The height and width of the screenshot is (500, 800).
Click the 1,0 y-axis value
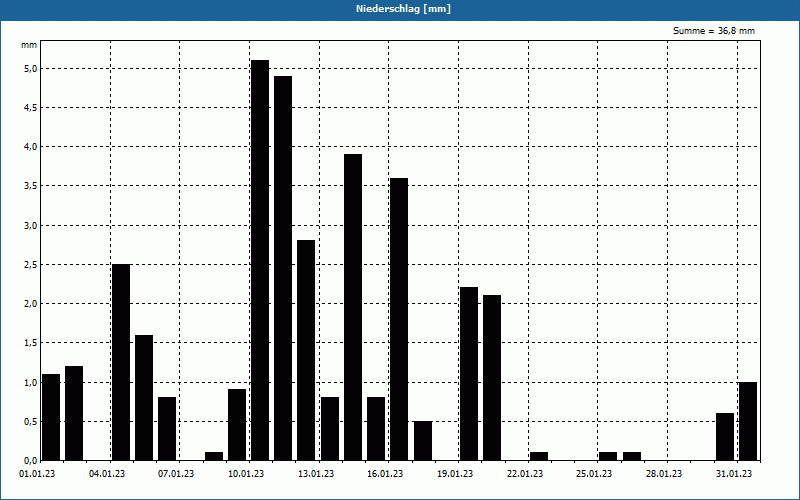point(31,382)
